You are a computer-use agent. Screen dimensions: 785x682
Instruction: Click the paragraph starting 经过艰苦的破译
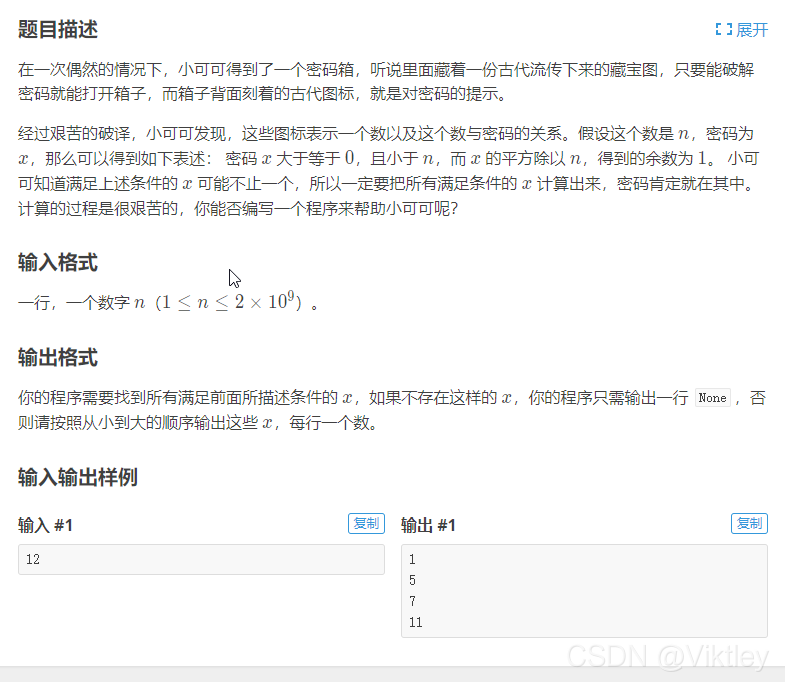click(x=388, y=171)
